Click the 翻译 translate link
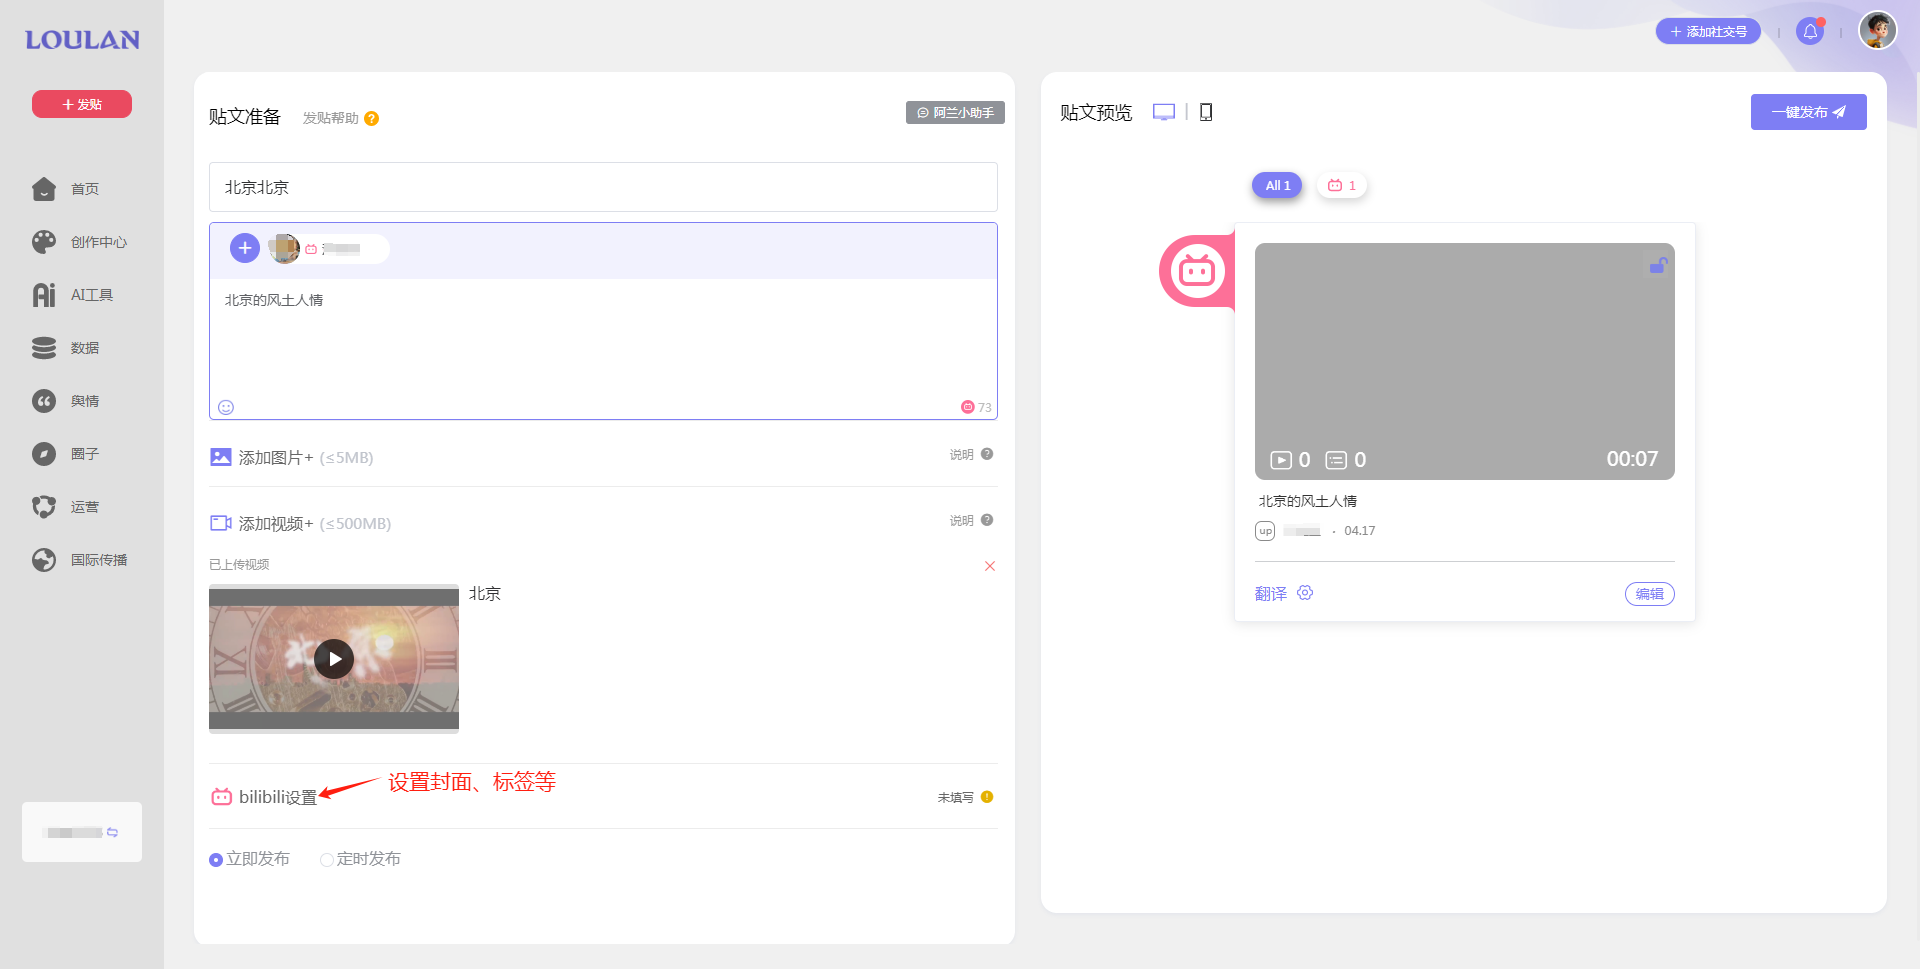This screenshot has width=1920, height=969. pos(1271,594)
